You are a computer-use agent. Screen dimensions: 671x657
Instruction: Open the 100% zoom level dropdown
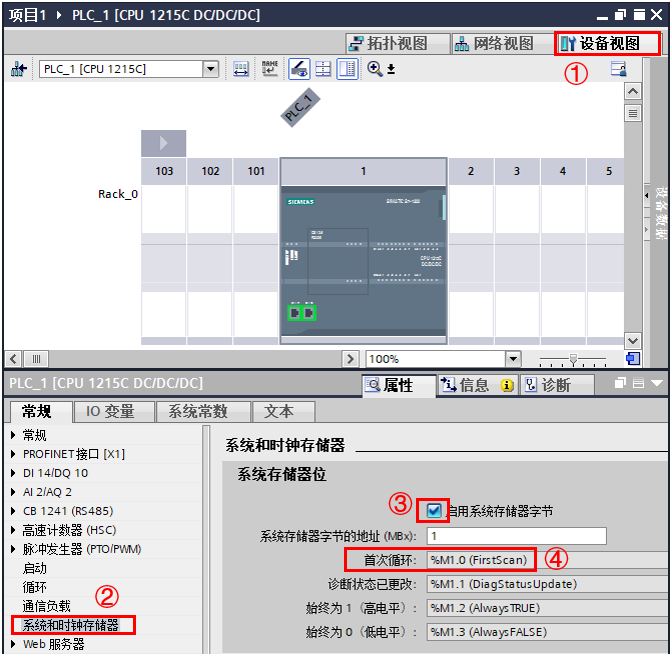[x=513, y=359]
